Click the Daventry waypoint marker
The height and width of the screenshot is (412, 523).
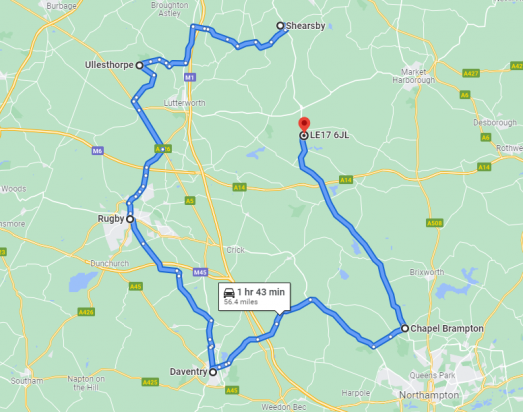coord(213,372)
